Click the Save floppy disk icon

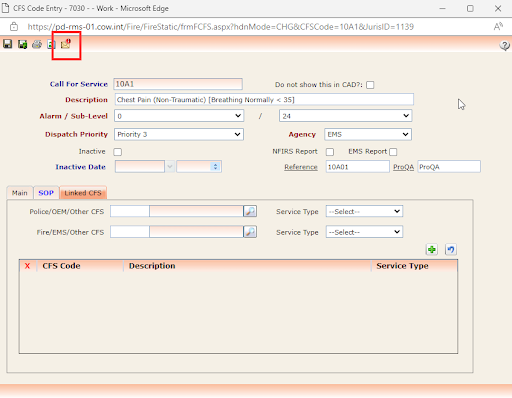[x=8, y=44]
